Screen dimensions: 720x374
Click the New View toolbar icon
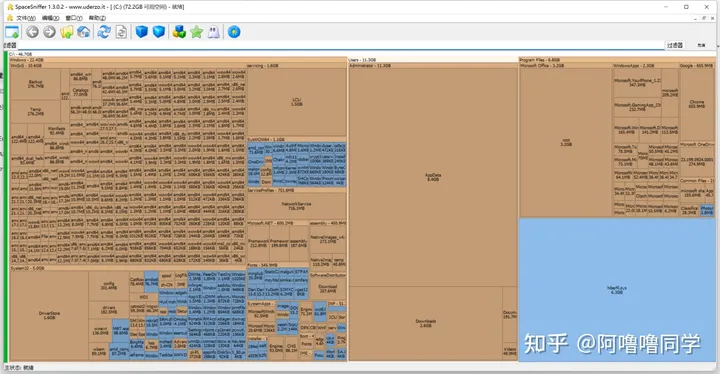click(x=12, y=32)
